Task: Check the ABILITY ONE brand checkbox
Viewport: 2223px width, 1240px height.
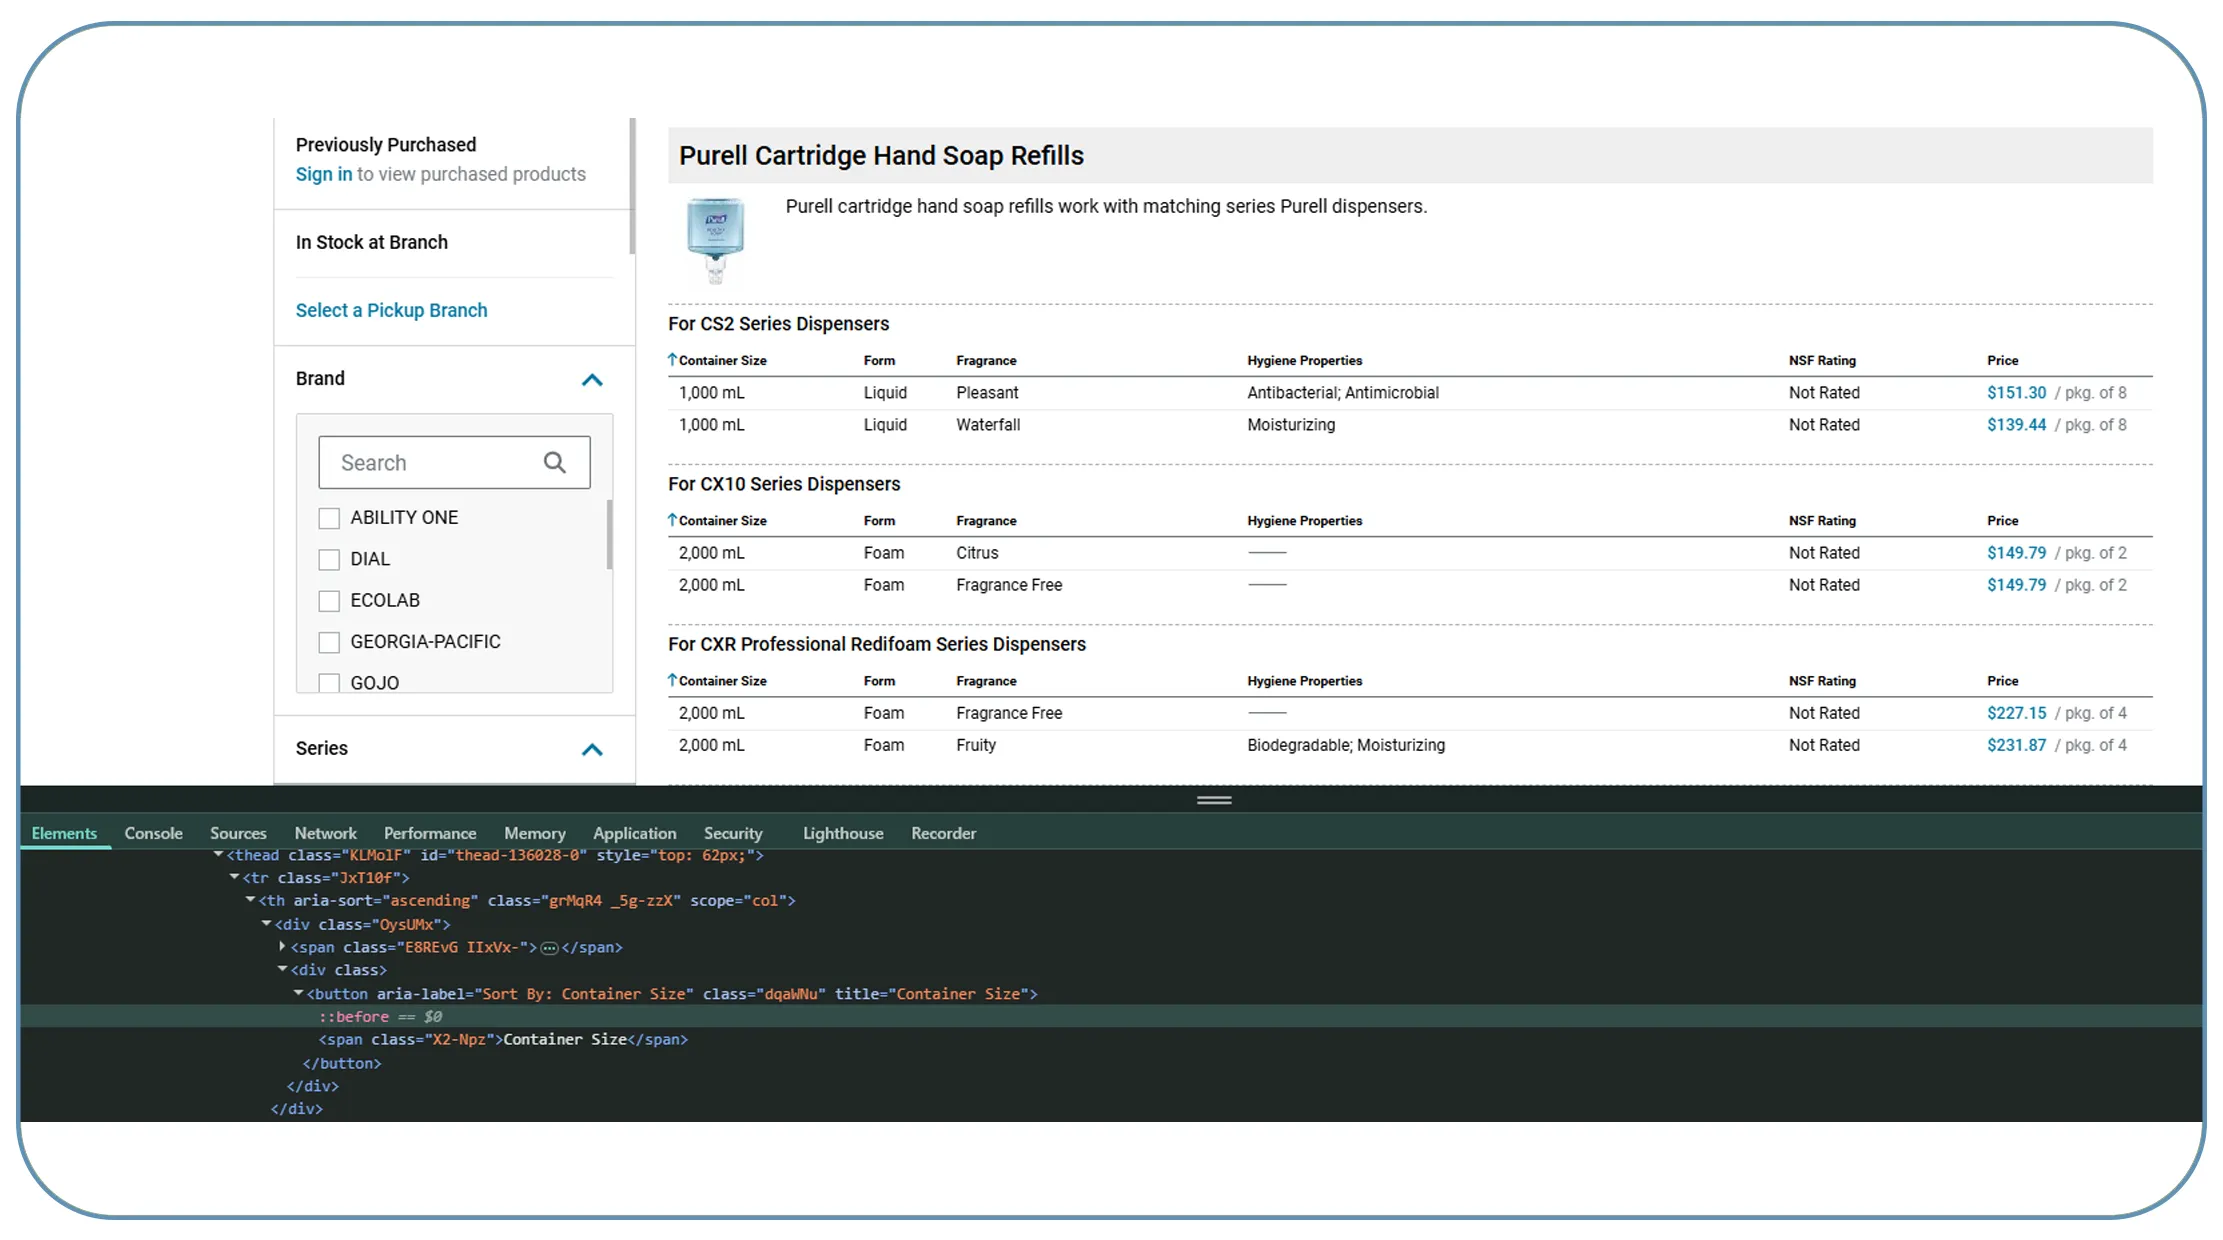Action: click(329, 518)
